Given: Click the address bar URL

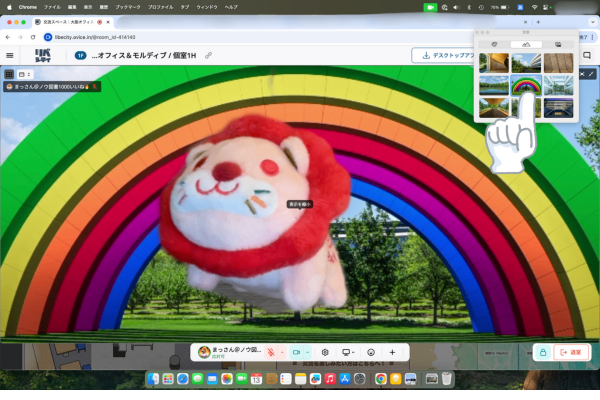Looking at the screenshot, I should pos(95,37).
